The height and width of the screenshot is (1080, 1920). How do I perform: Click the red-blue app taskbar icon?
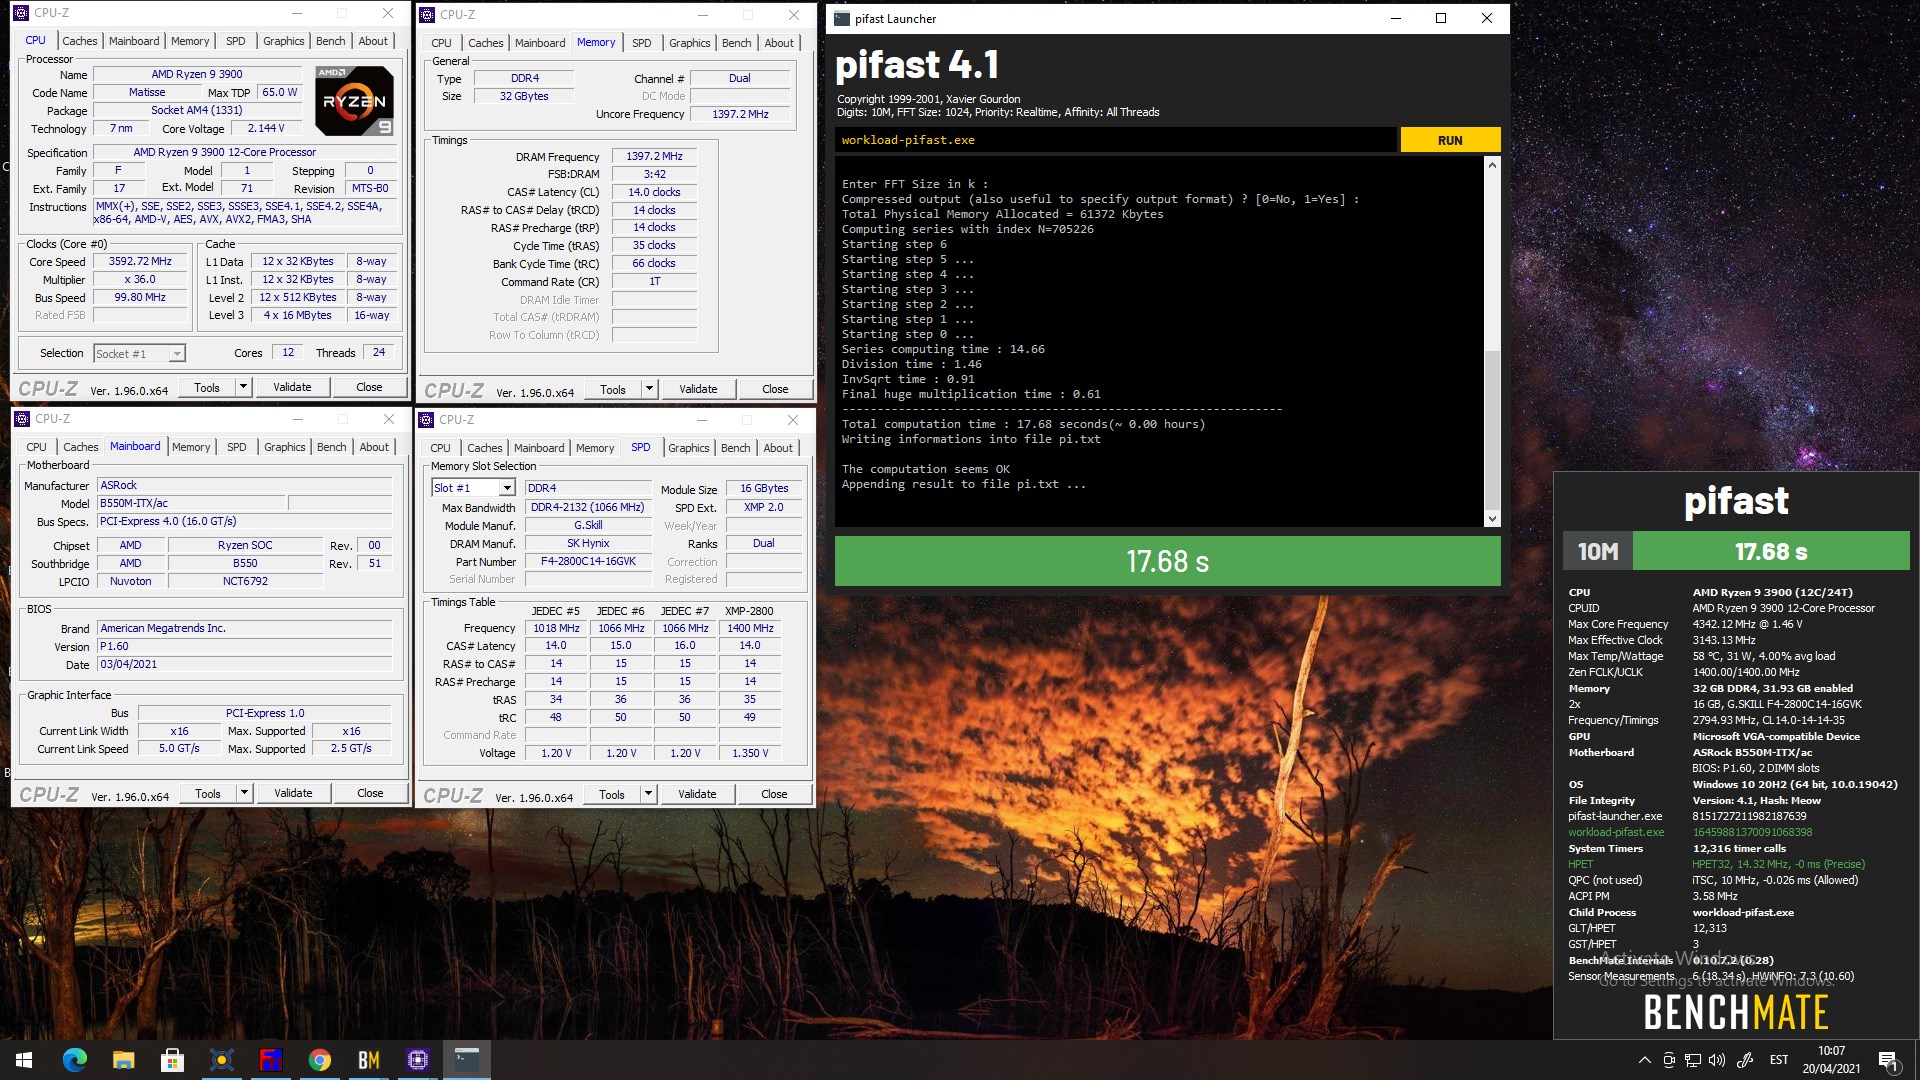click(x=270, y=1060)
